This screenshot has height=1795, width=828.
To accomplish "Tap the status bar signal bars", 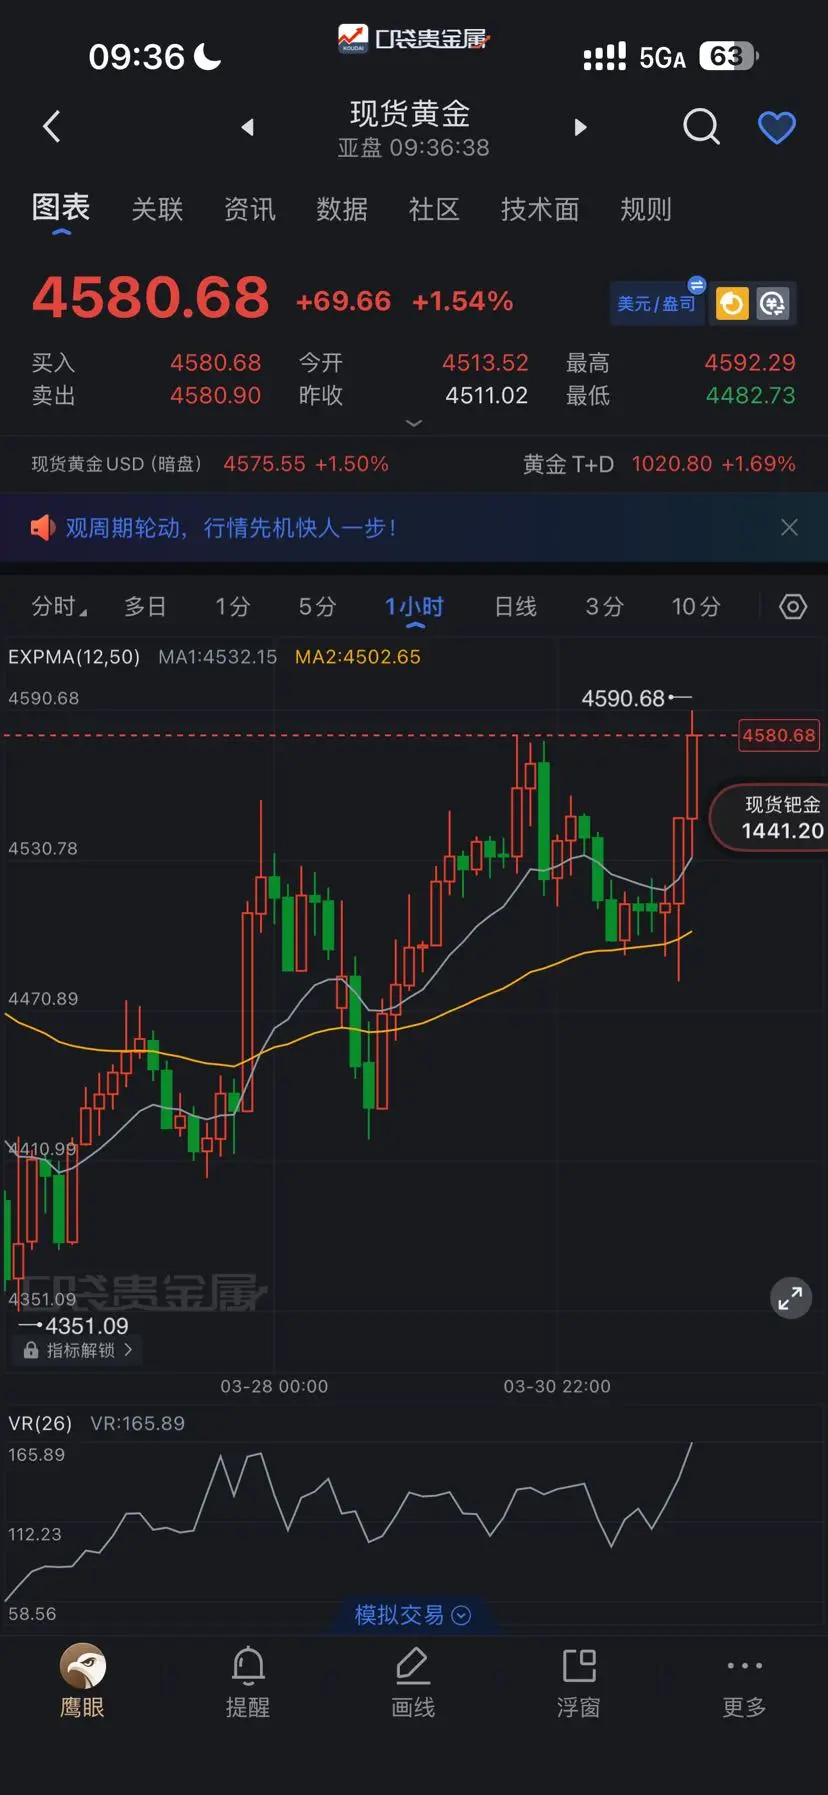I will click(605, 57).
